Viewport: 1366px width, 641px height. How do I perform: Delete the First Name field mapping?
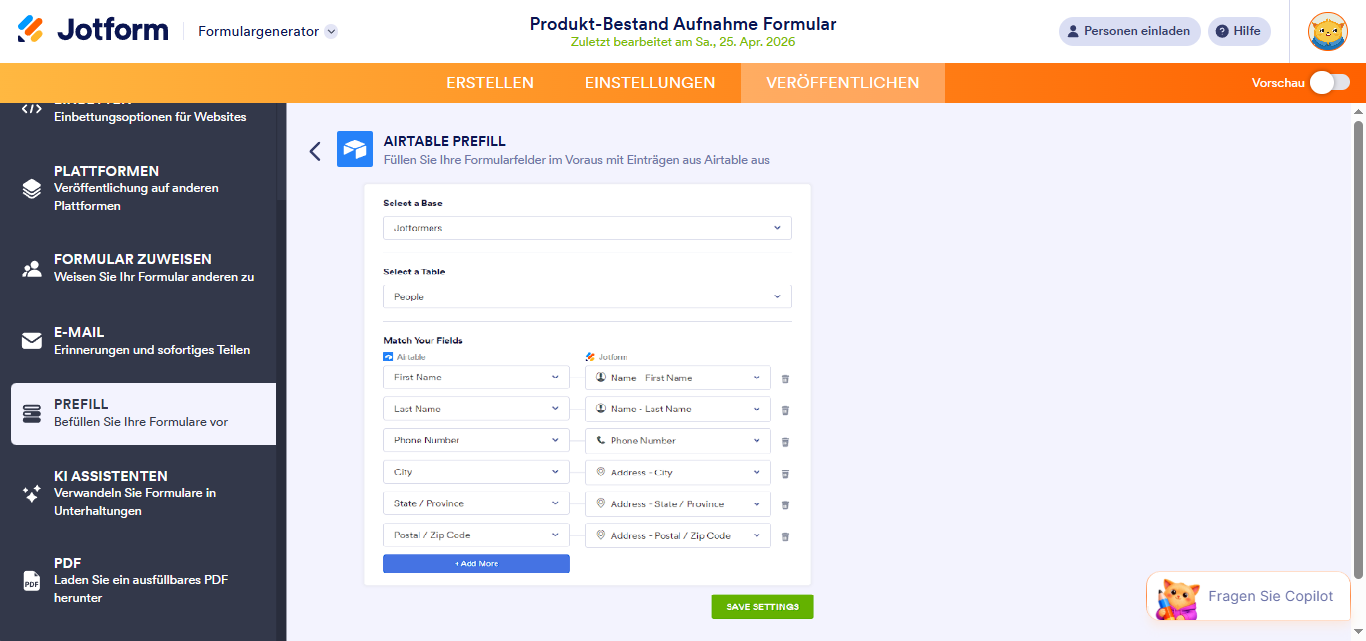(785, 378)
